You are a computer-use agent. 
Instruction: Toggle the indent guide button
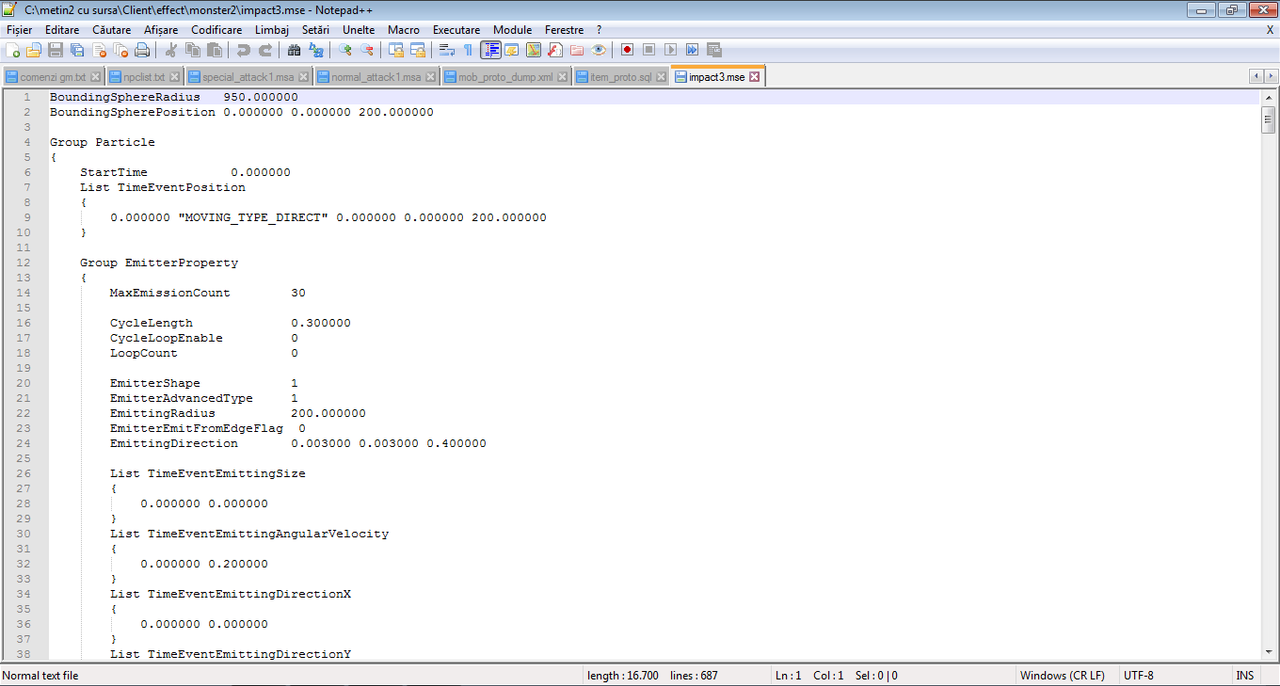click(490, 50)
